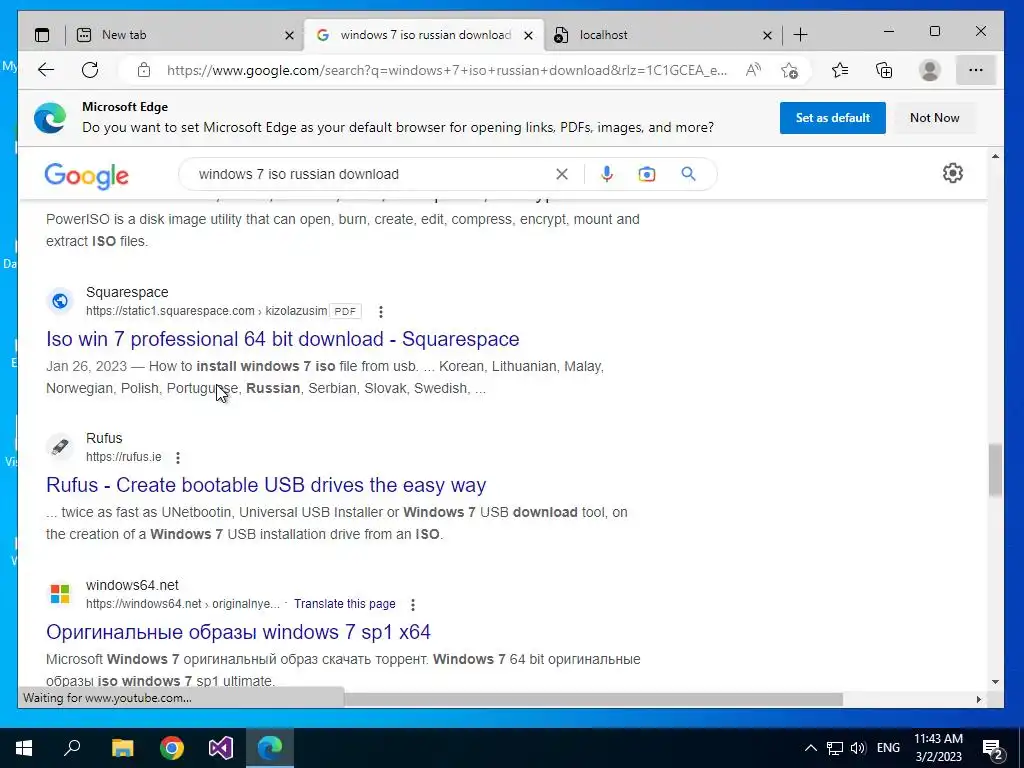Open the tab actions menu icon
Screen dimensions: 1024x768
pyautogui.click(x=42, y=35)
